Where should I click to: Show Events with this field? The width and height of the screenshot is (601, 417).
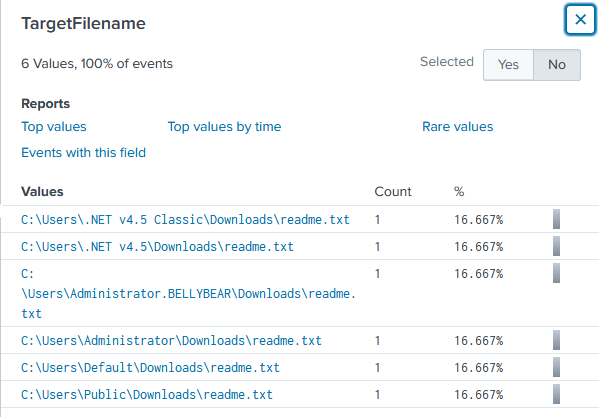pos(84,153)
